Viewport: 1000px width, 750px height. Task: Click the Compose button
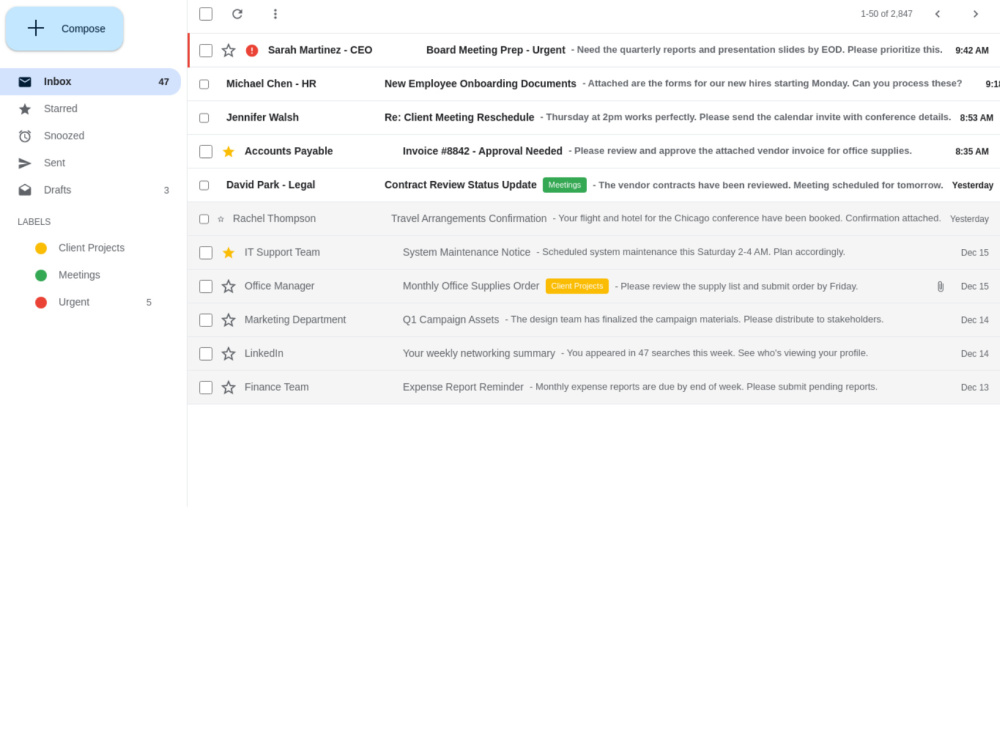(64, 29)
